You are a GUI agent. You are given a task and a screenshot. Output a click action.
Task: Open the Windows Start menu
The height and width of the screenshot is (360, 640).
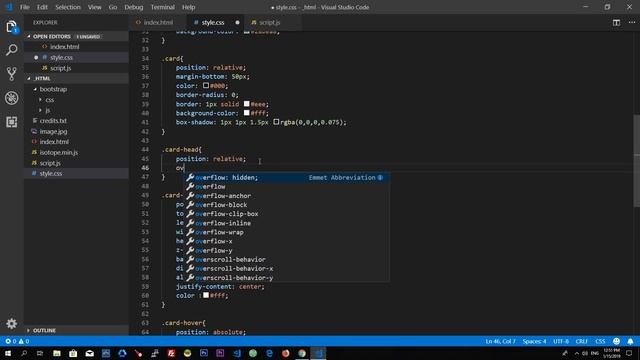(x=8, y=353)
